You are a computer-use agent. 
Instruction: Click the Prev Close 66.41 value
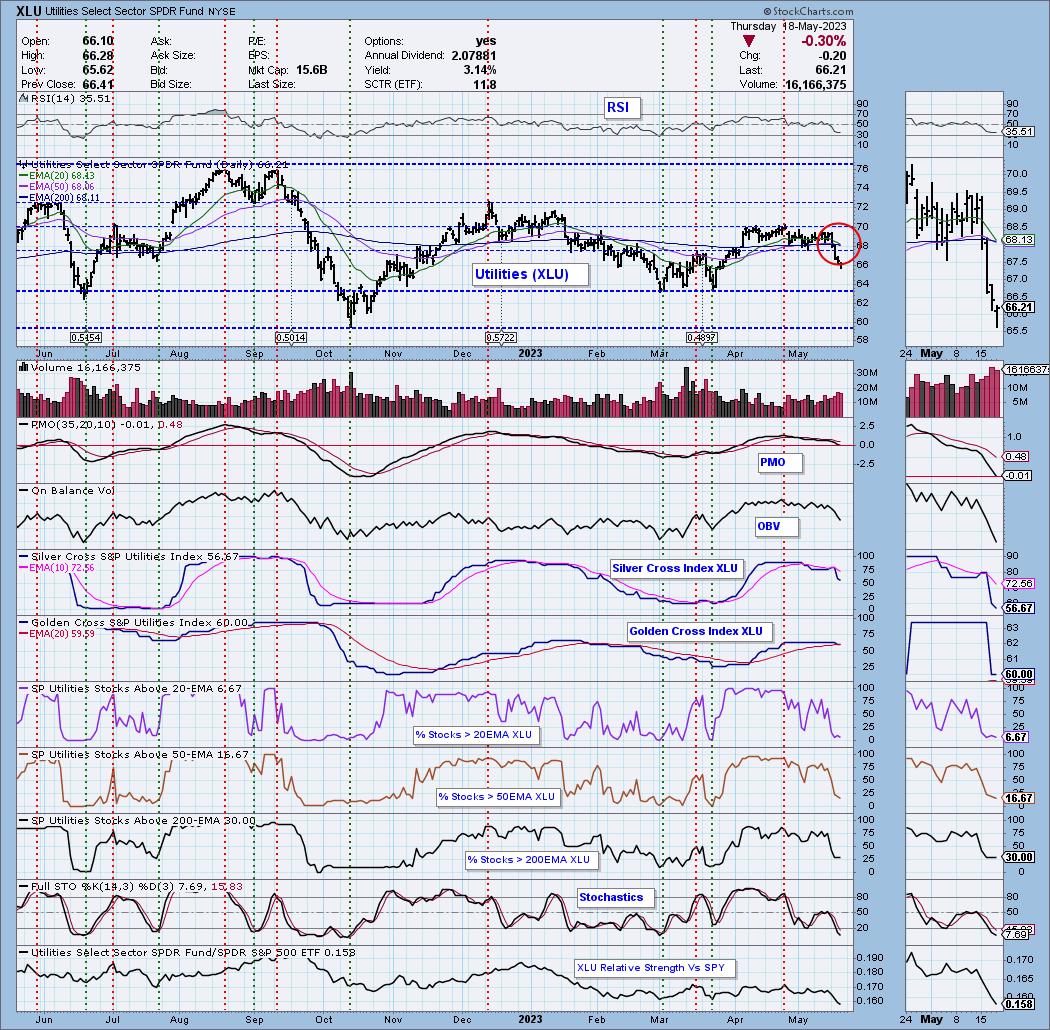[98, 85]
